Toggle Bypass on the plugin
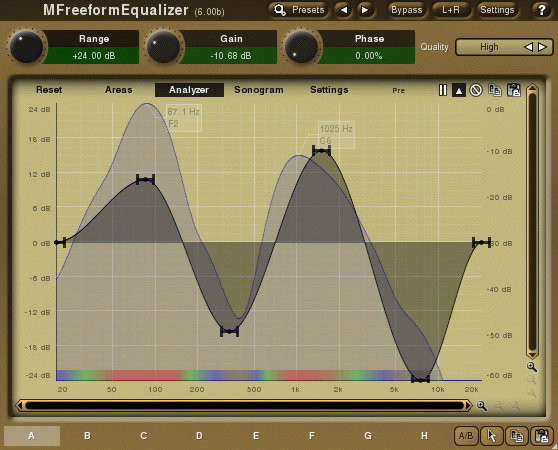This screenshot has width=558, height=450. (406, 10)
